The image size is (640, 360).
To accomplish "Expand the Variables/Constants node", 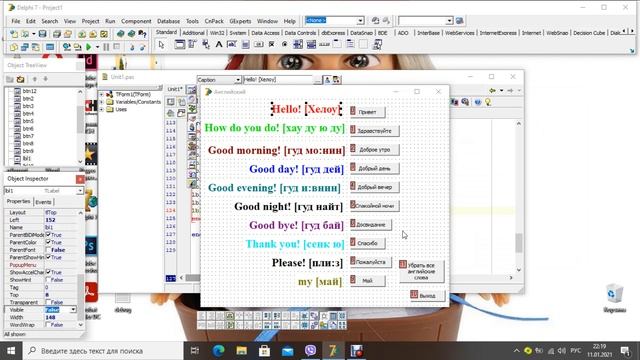I will tap(102, 102).
